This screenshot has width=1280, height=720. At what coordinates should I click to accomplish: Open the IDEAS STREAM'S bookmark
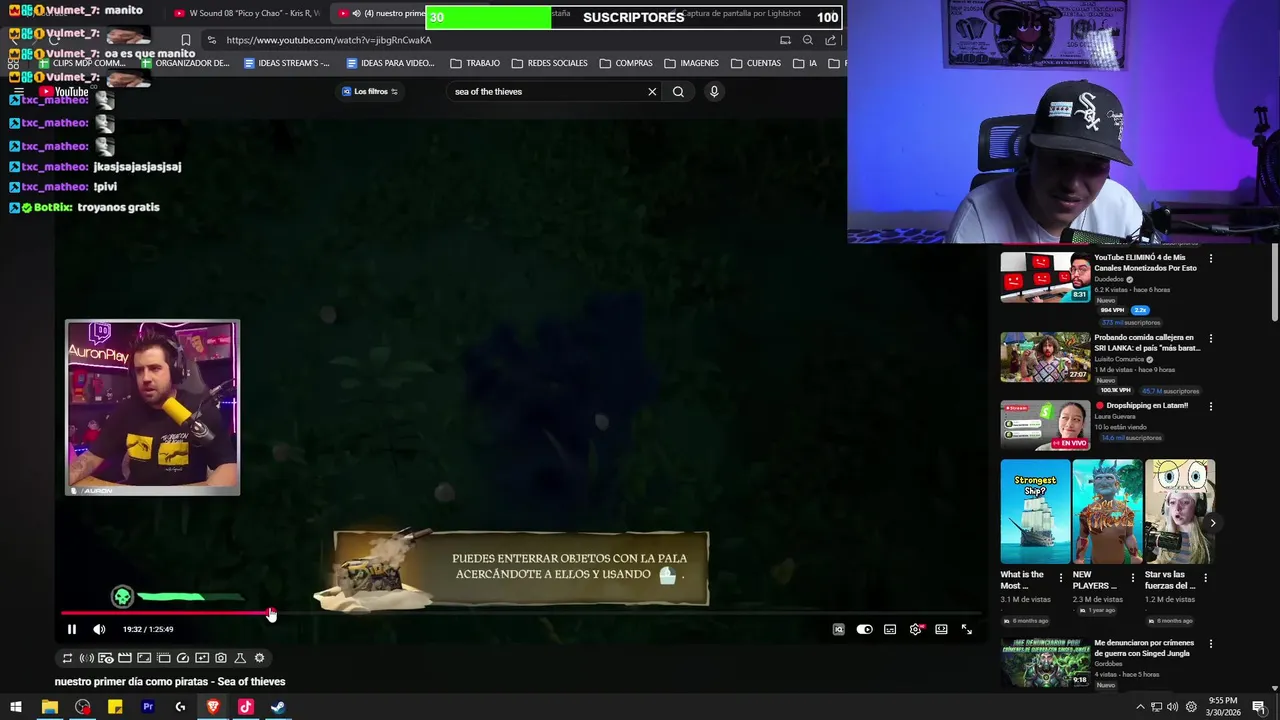287,63
